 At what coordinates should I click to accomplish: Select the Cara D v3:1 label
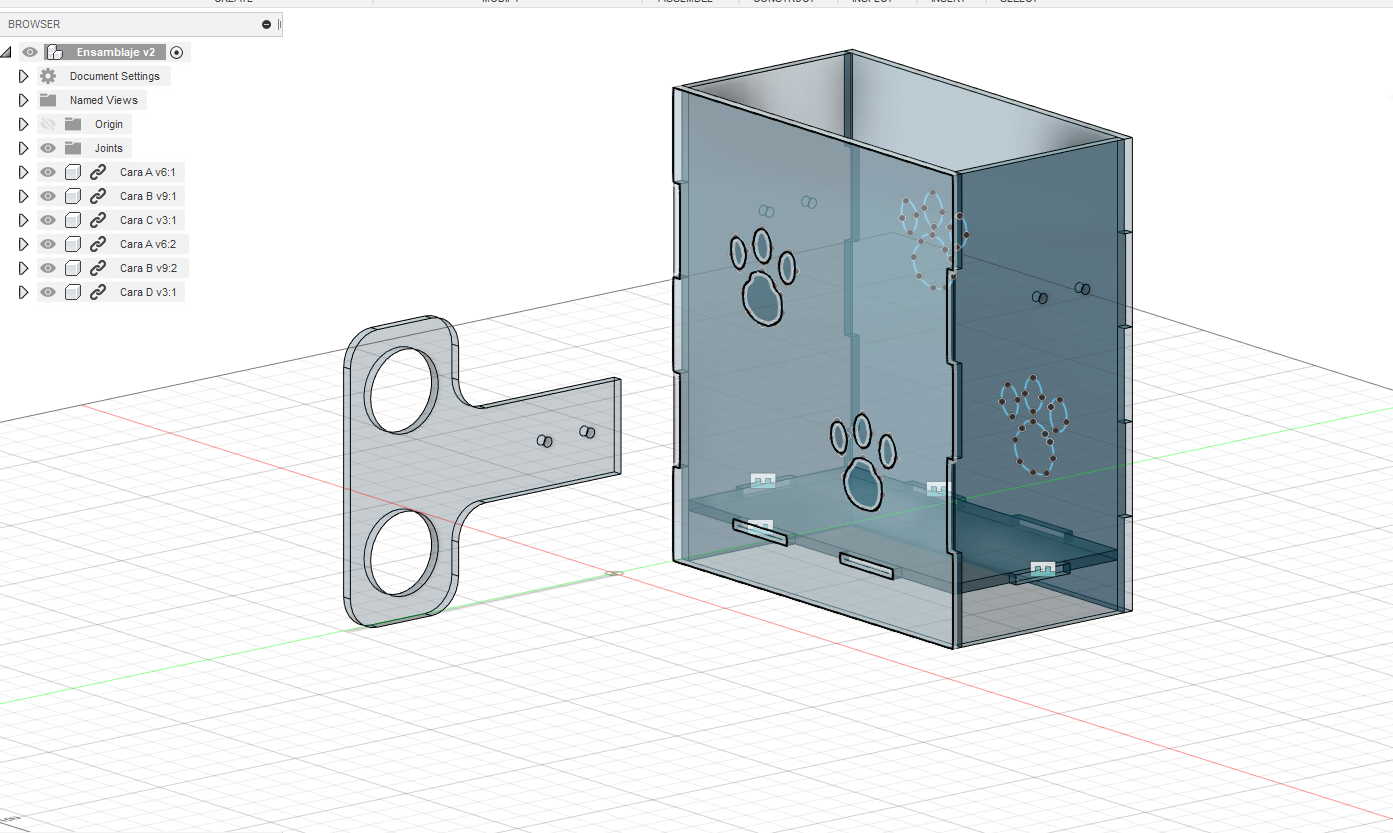click(148, 292)
